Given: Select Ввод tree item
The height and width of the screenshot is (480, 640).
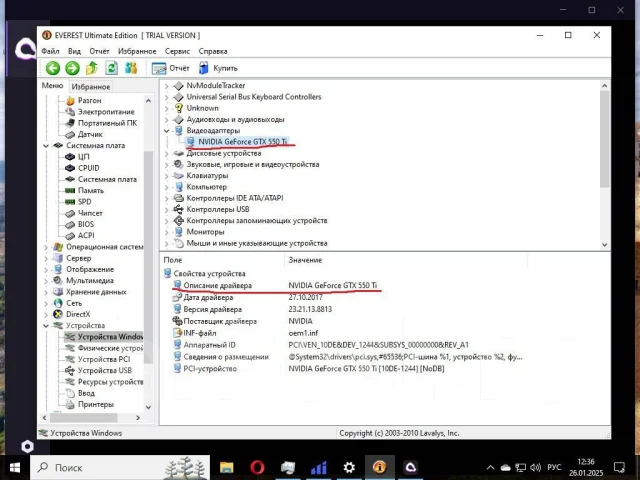Looking at the screenshot, I should pyautogui.click(x=86, y=393).
